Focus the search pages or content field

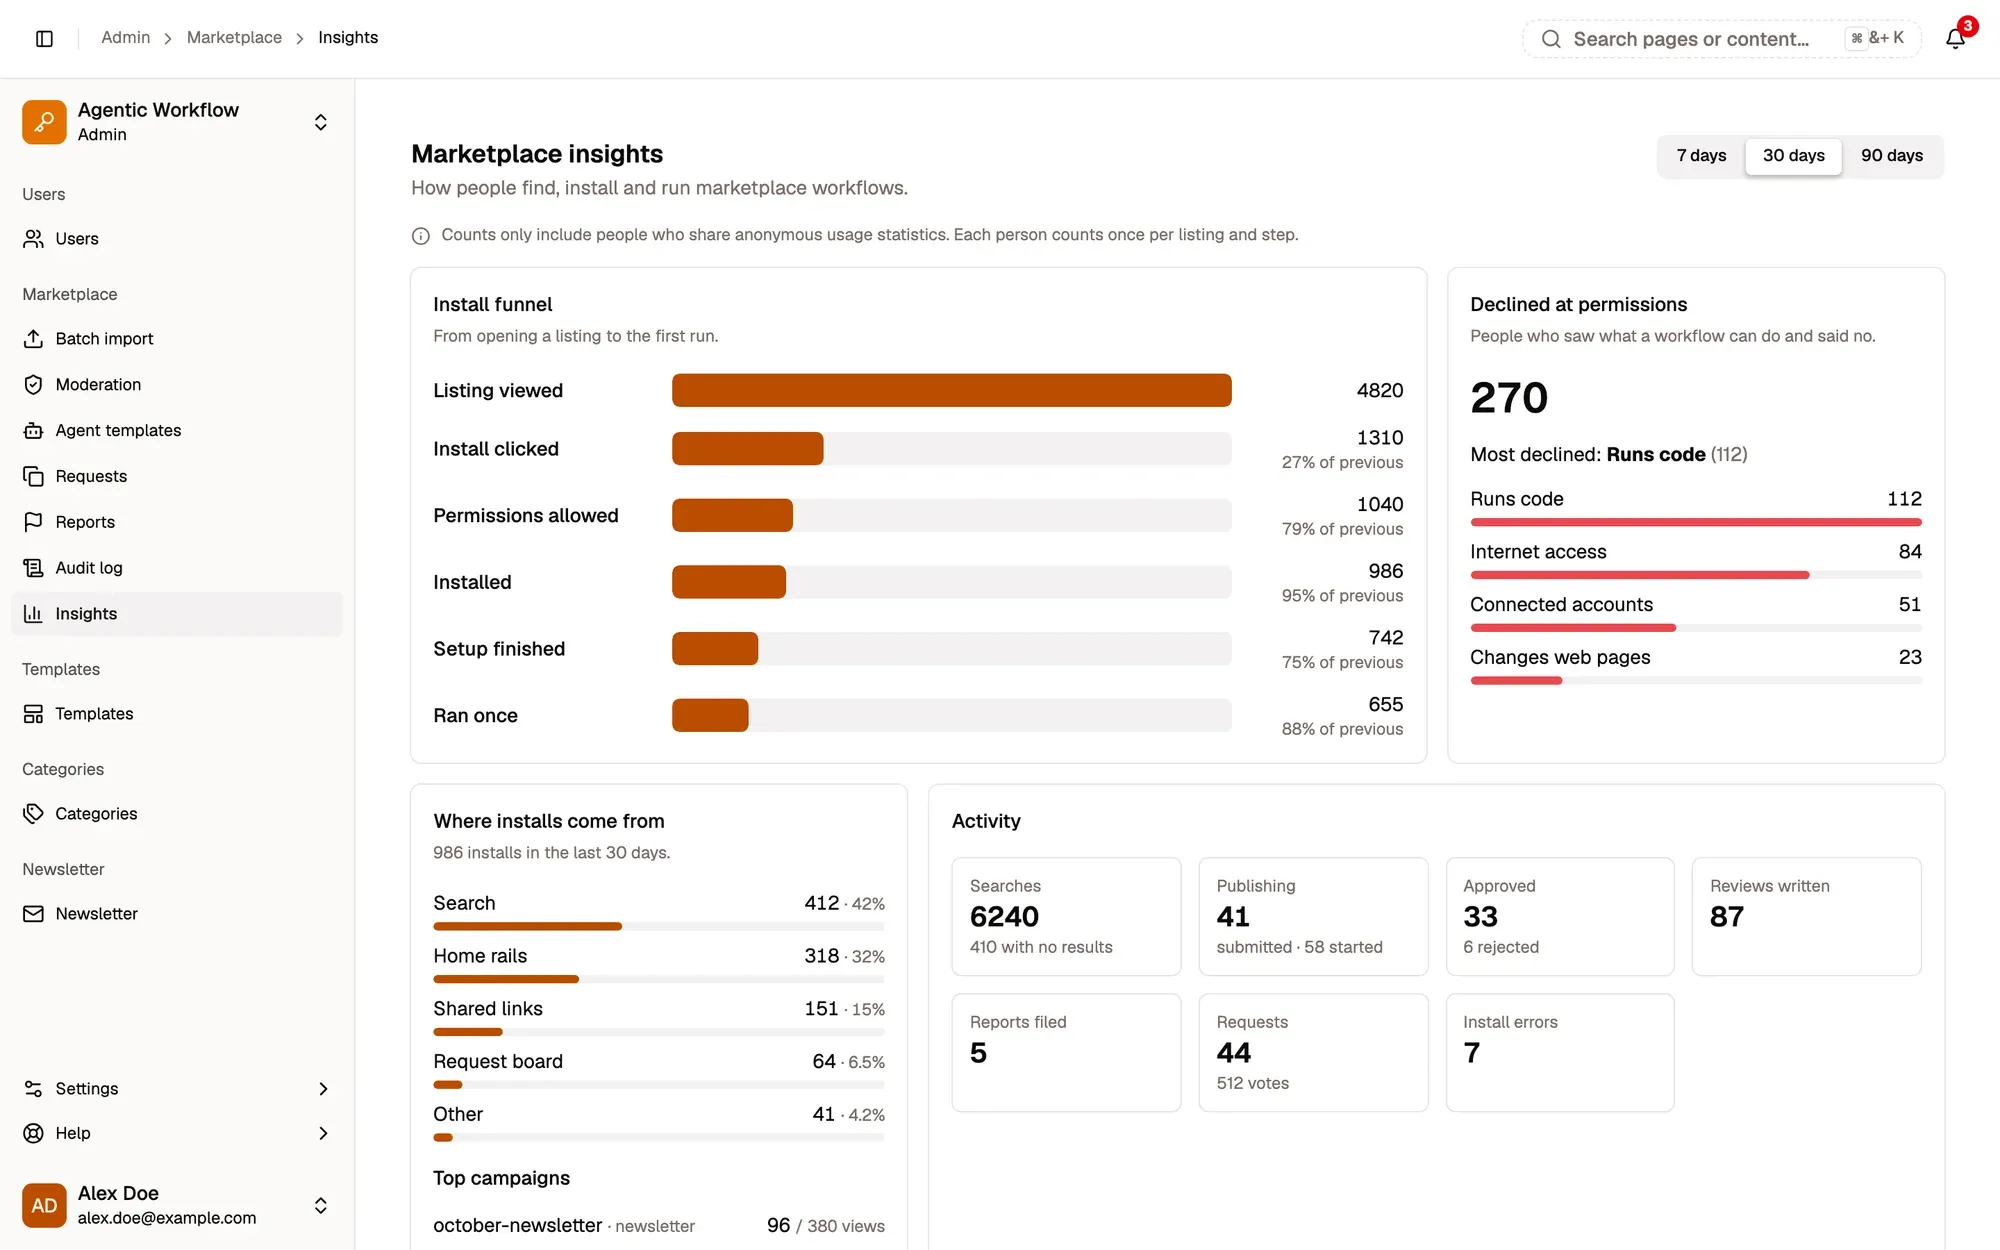pos(1721,39)
